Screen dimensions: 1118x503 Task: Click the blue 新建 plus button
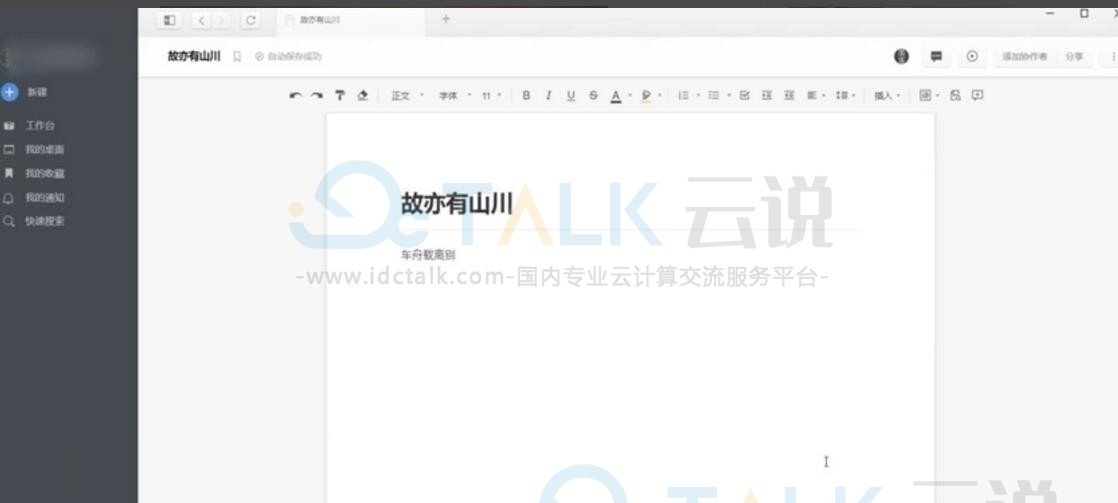pyautogui.click(x=9, y=92)
